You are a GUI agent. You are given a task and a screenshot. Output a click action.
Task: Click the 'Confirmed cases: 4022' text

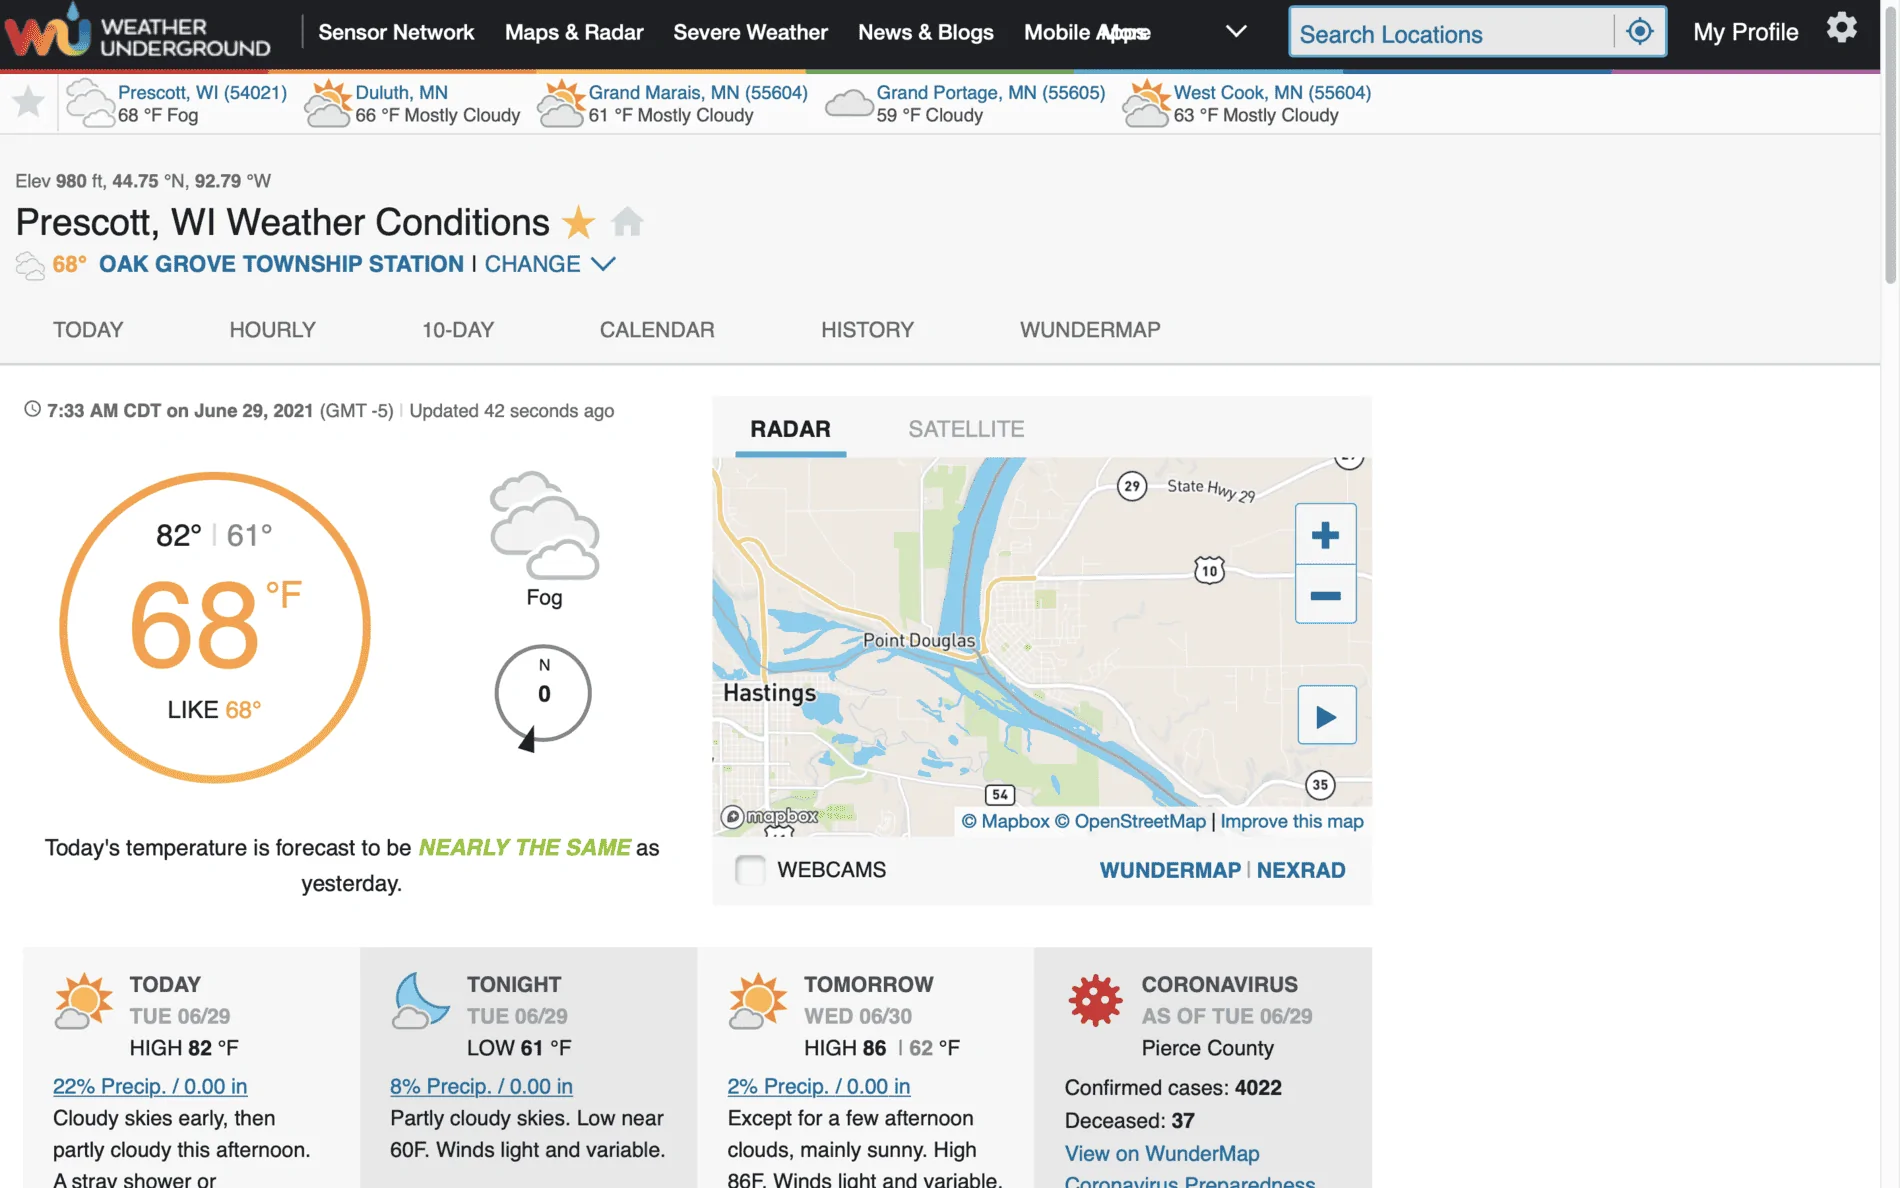click(1172, 1087)
